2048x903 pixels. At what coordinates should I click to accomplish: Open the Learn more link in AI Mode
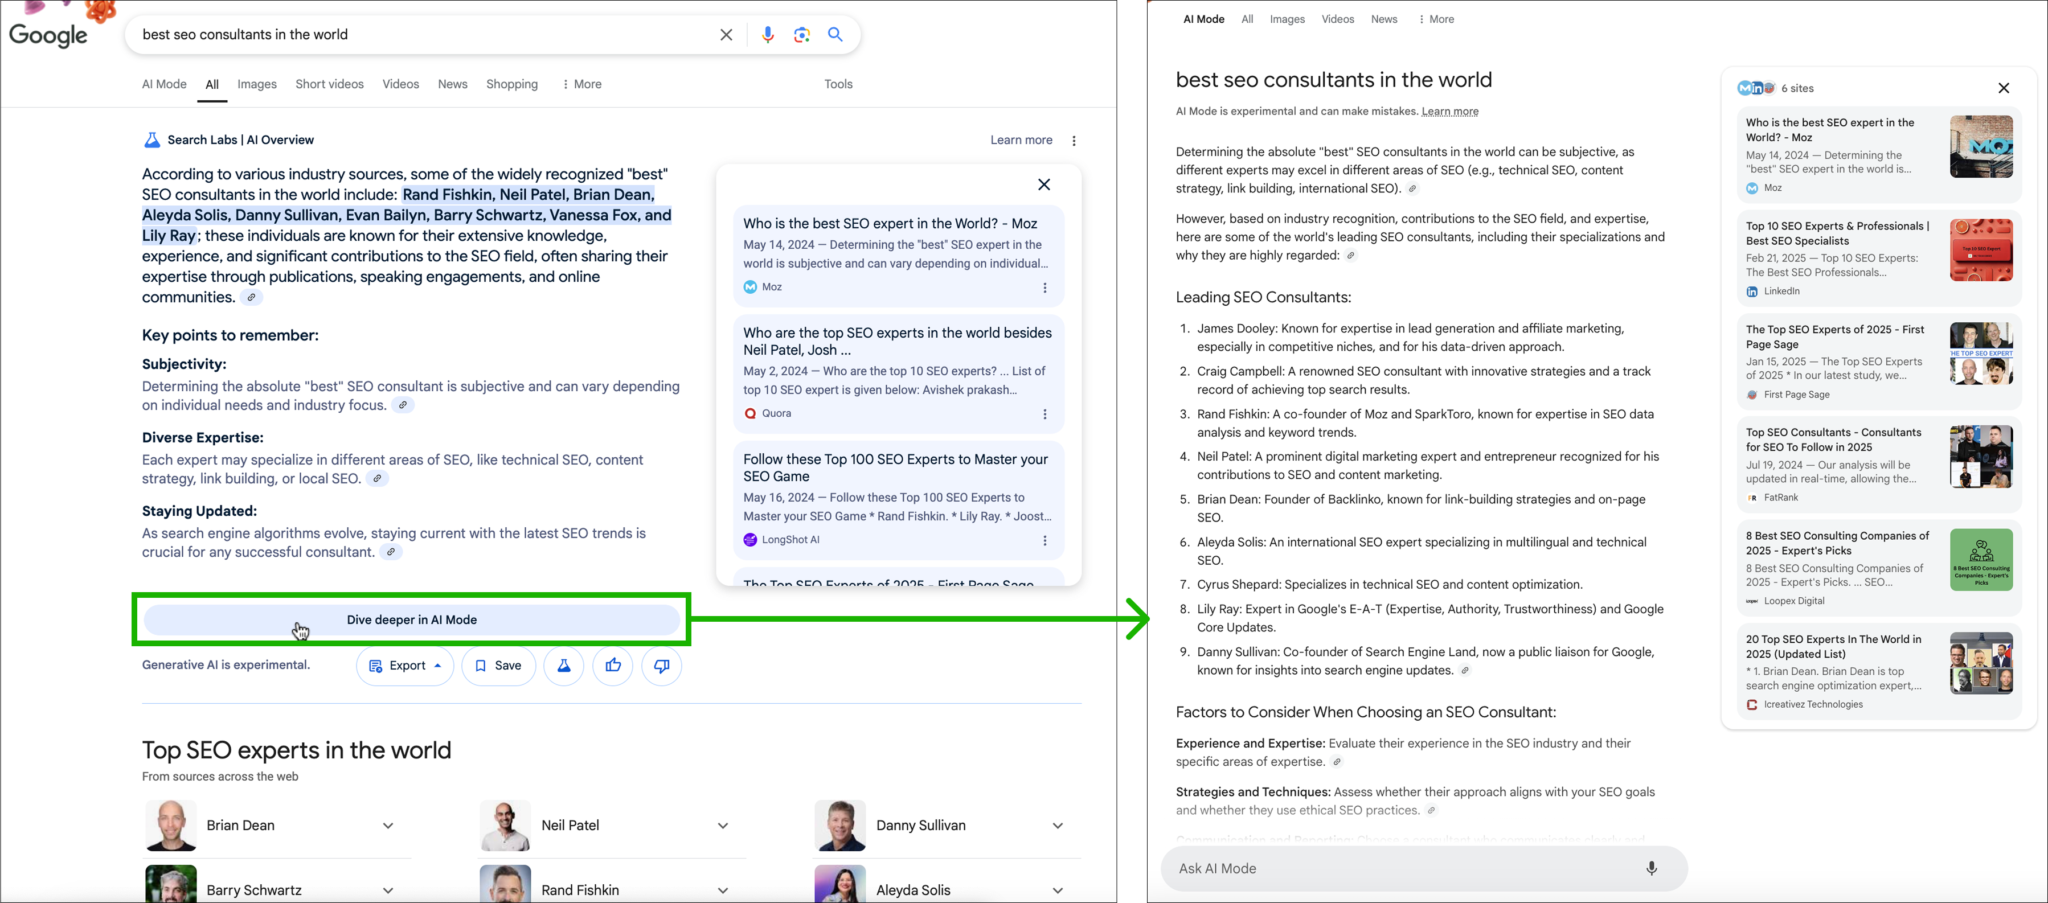[x=1449, y=112]
